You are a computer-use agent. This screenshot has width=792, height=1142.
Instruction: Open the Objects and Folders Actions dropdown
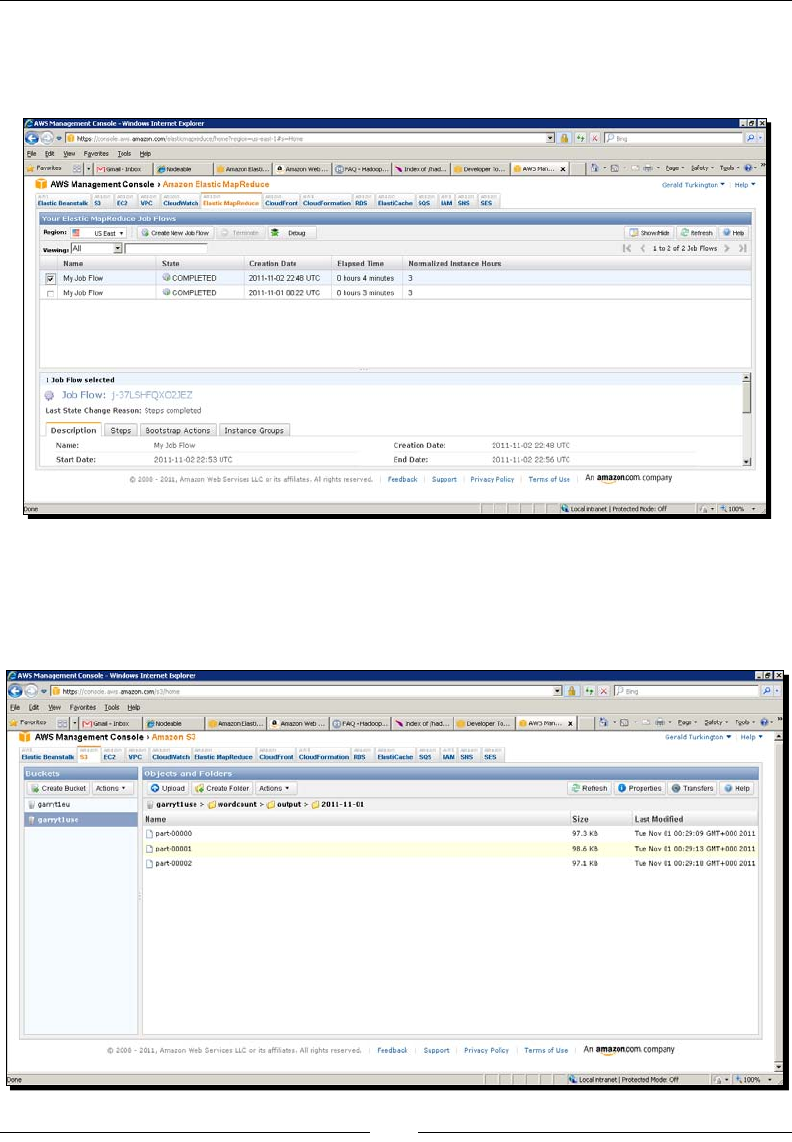[x=275, y=788]
